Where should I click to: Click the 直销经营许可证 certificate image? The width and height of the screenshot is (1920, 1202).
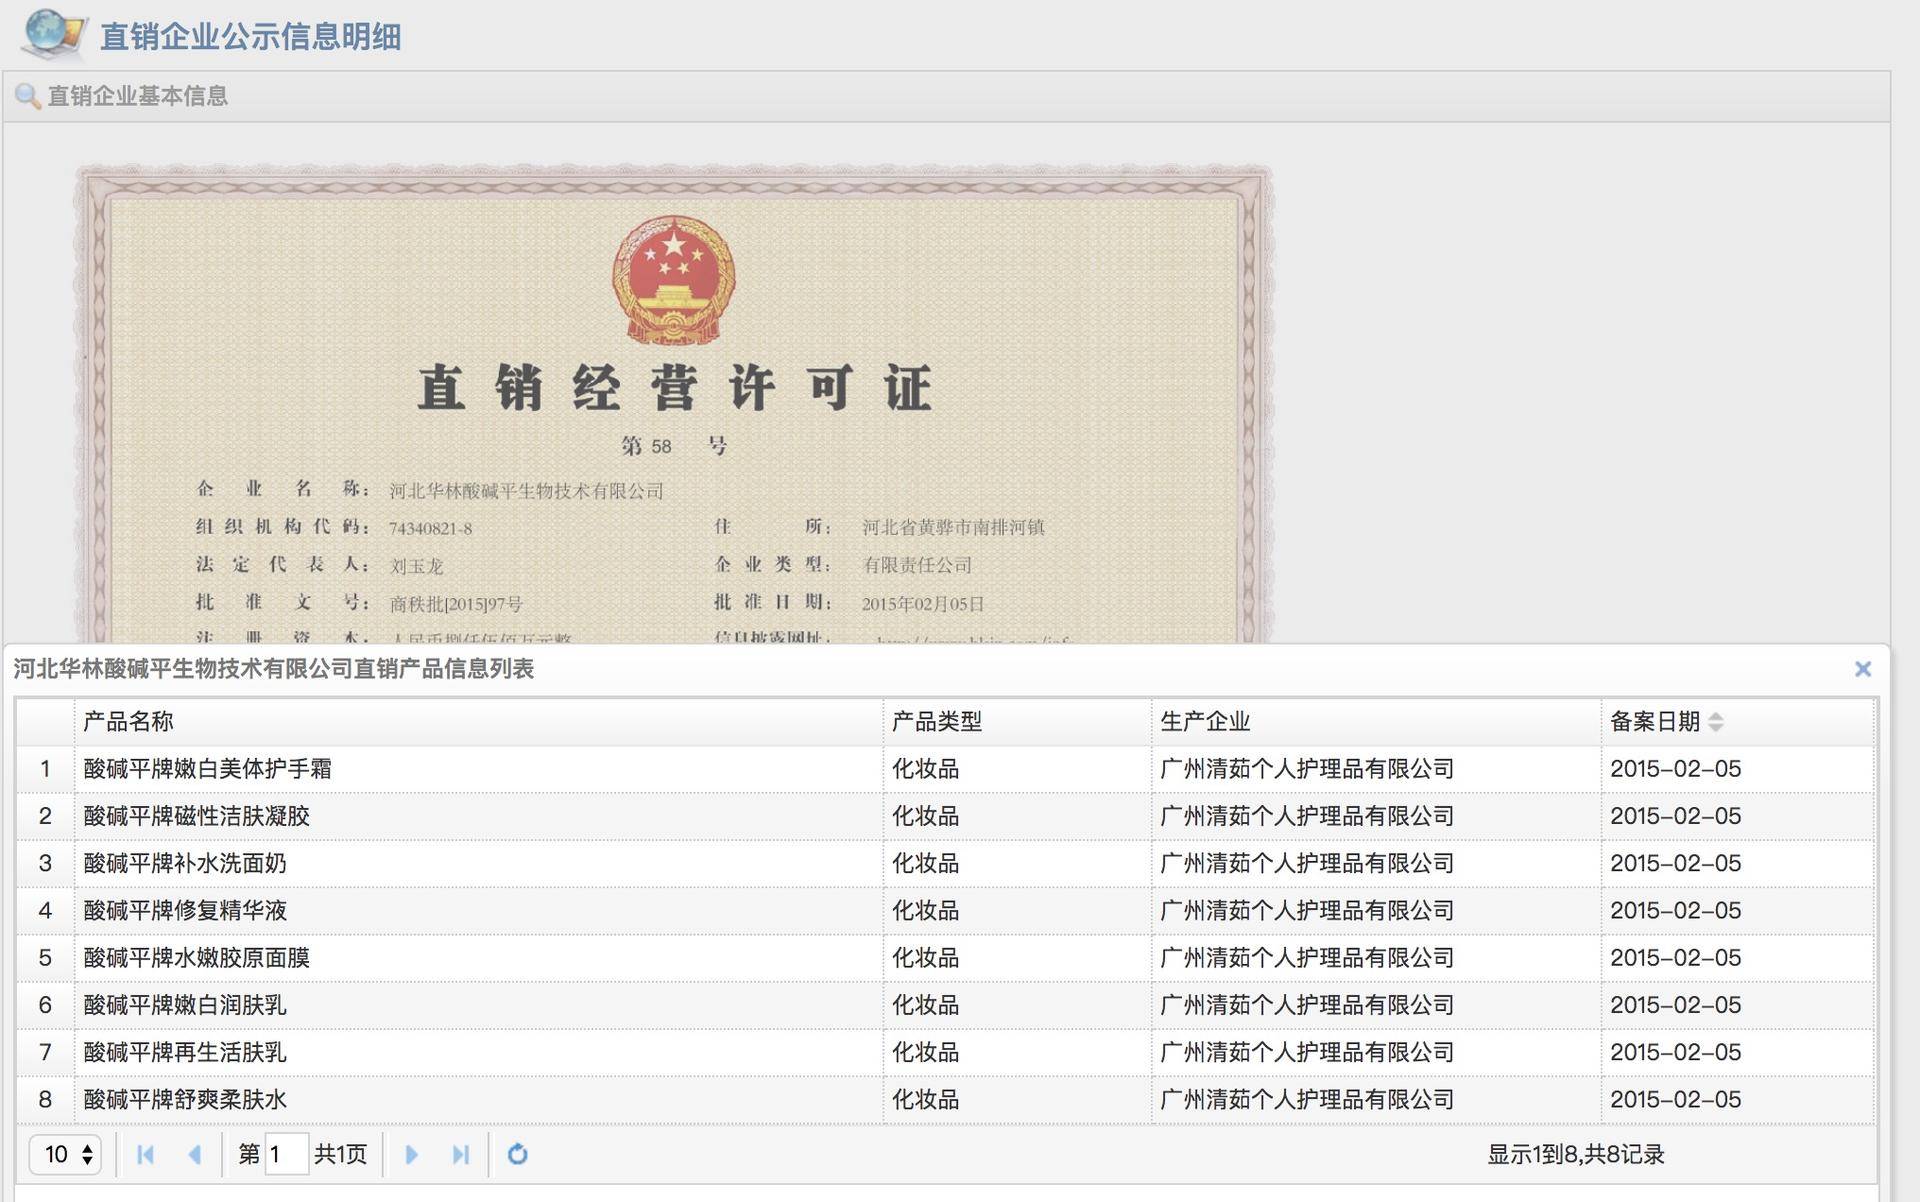point(673,400)
